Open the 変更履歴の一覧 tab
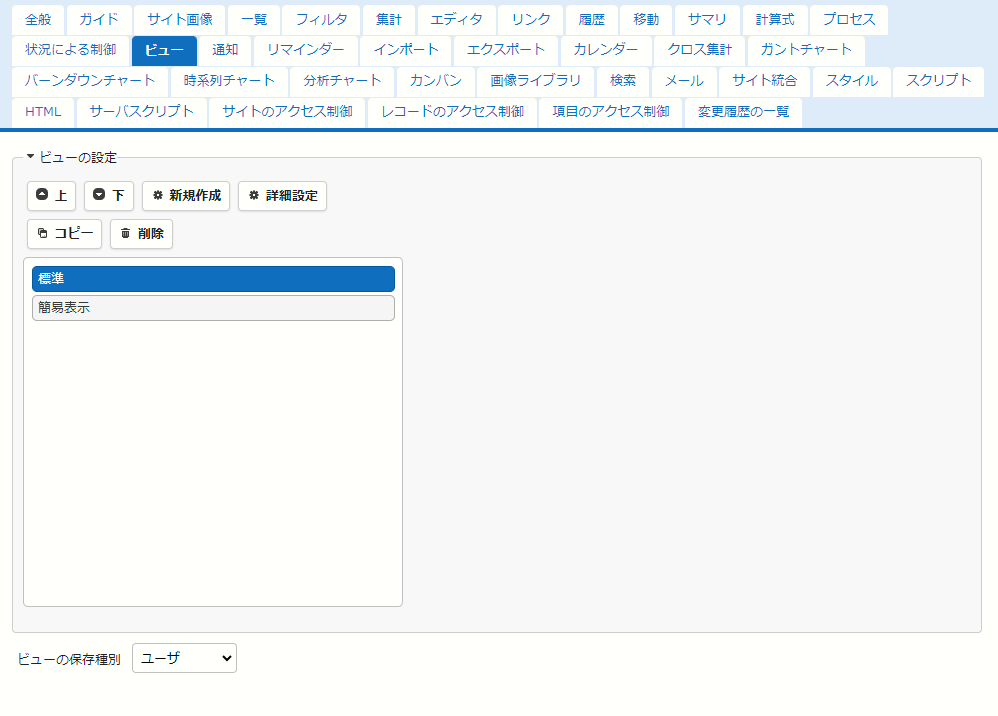The height and width of the screenshot is (716, 998). click(743, 112)
